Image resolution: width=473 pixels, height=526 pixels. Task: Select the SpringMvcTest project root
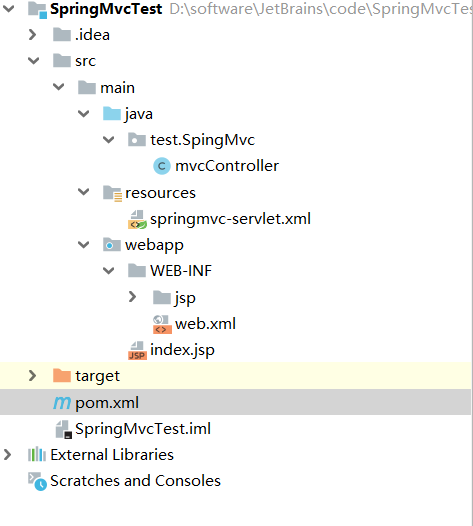(106, 9)
